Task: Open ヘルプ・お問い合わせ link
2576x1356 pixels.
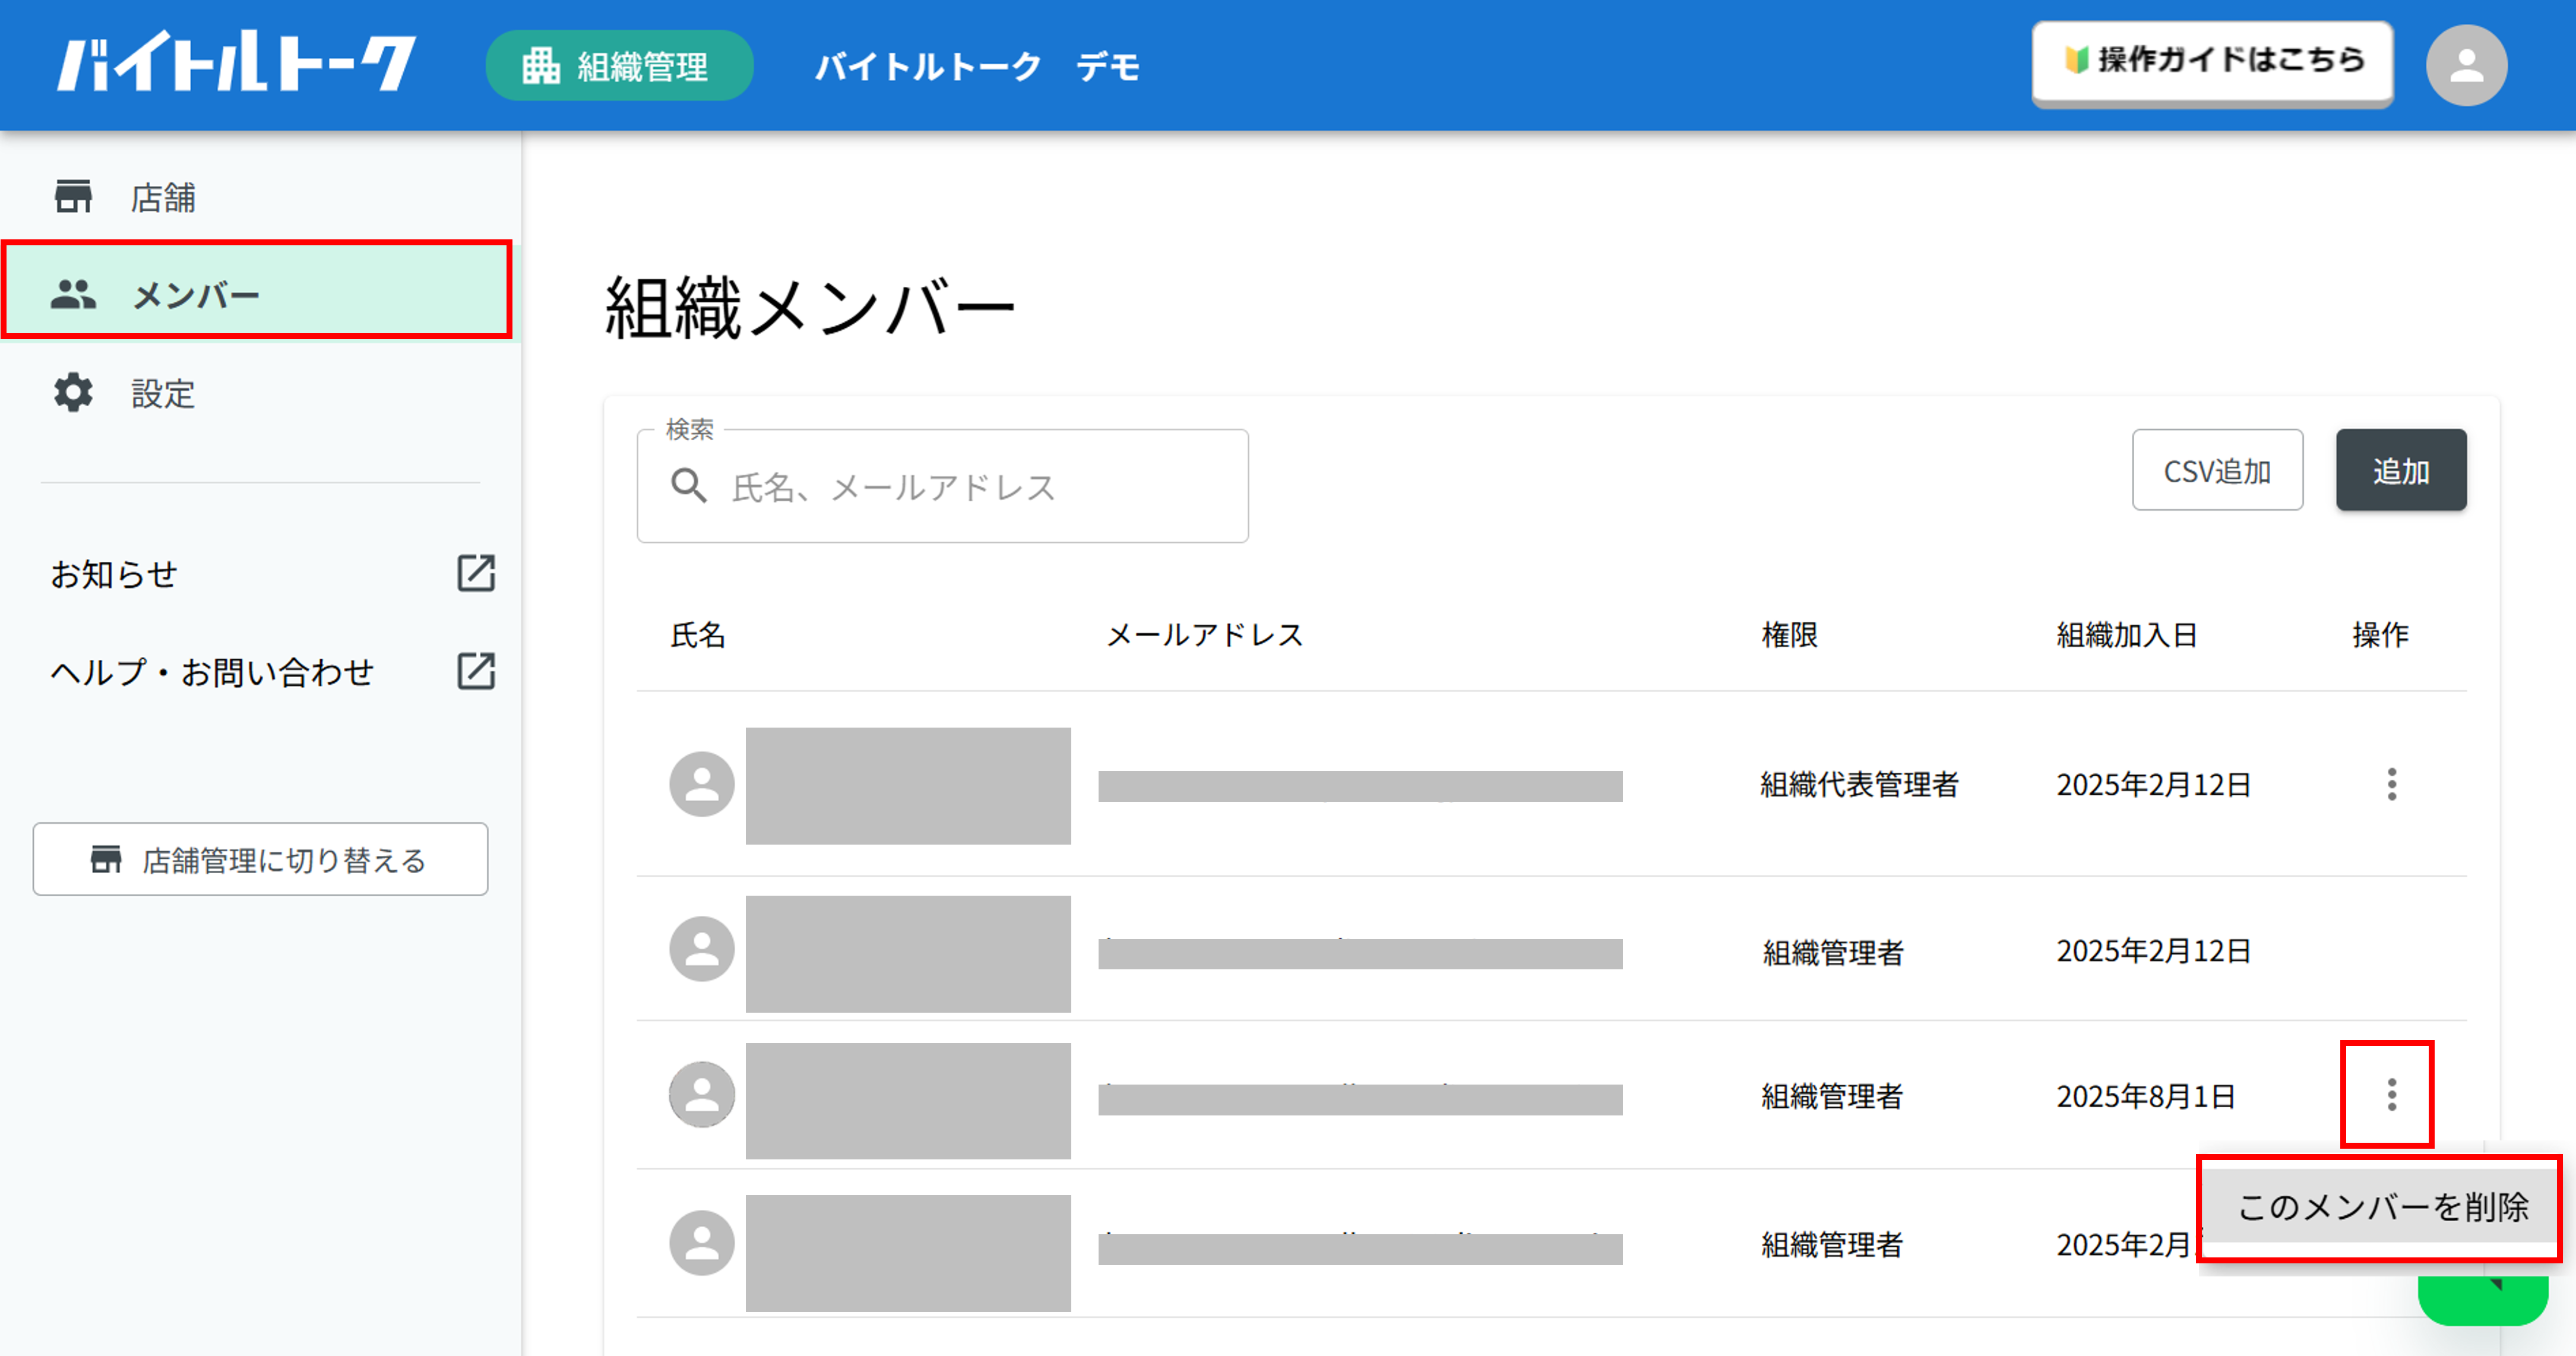Action: pos(212,672)
